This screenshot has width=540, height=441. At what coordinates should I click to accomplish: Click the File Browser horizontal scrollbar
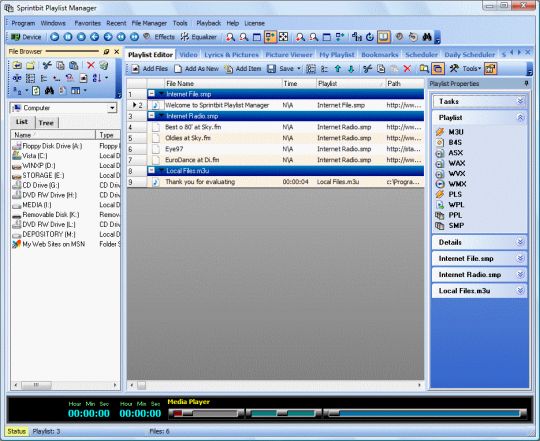pyautogui.click(x=65, y=385)
